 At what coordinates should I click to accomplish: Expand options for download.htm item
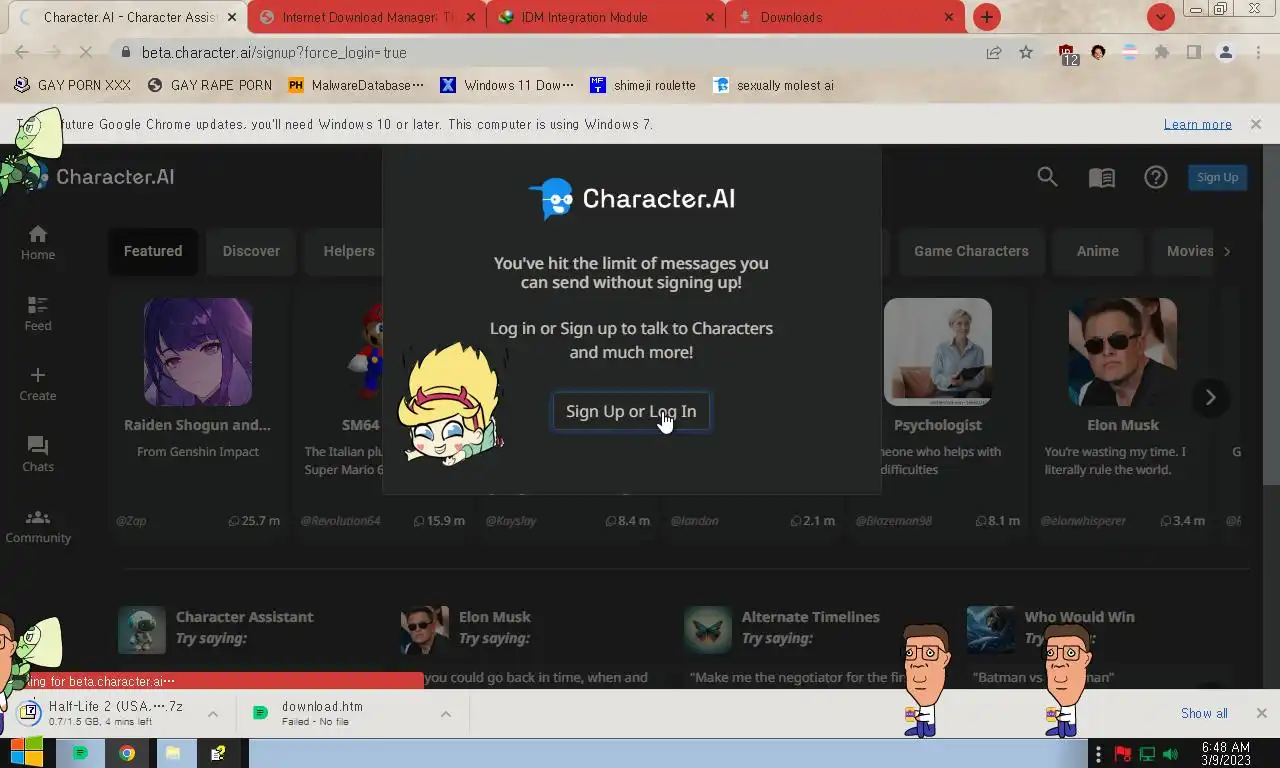click(x=446, y=714)
